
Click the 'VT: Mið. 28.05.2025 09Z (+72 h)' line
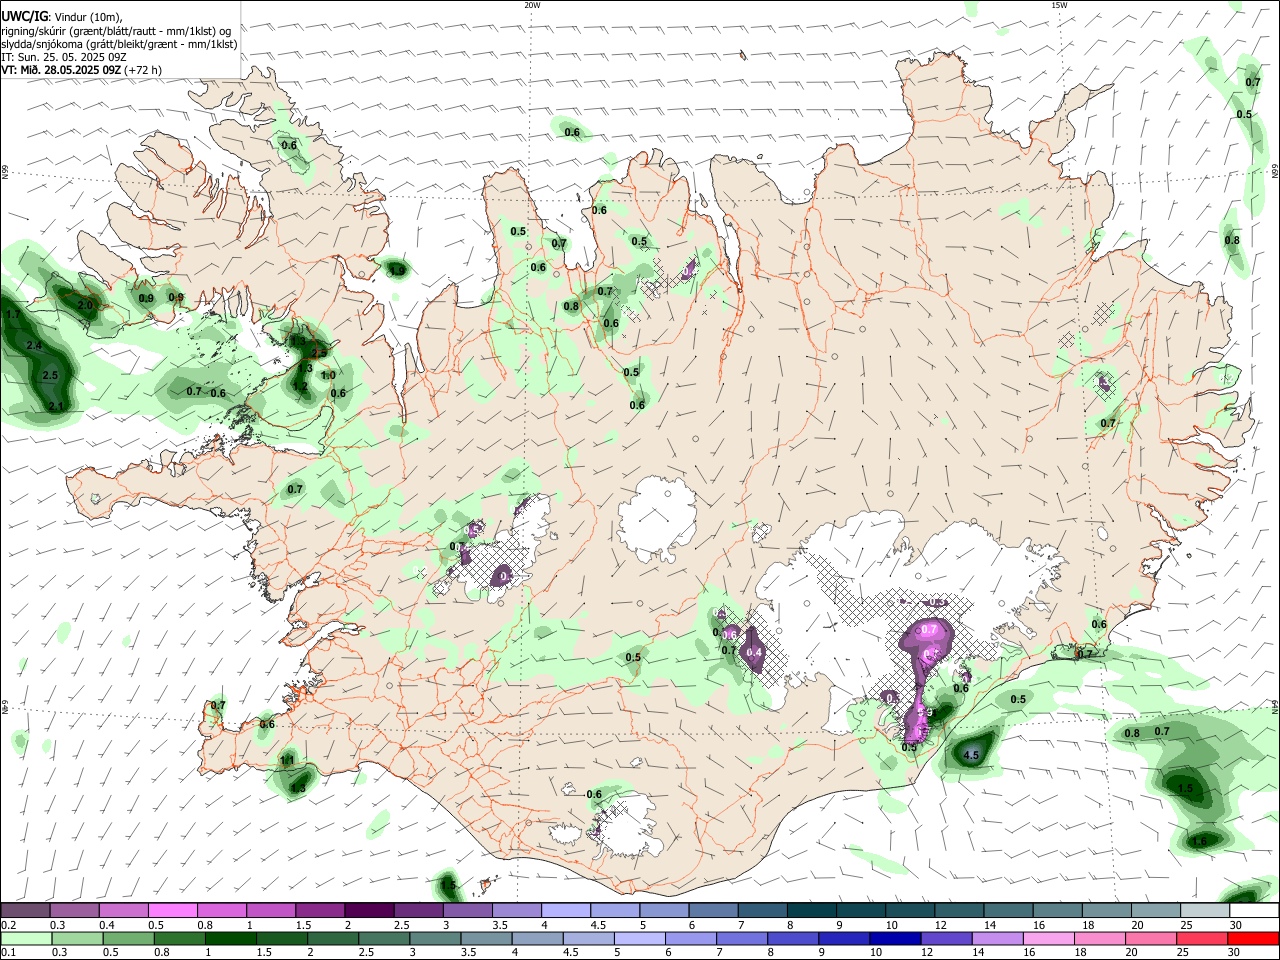(81, 70)
